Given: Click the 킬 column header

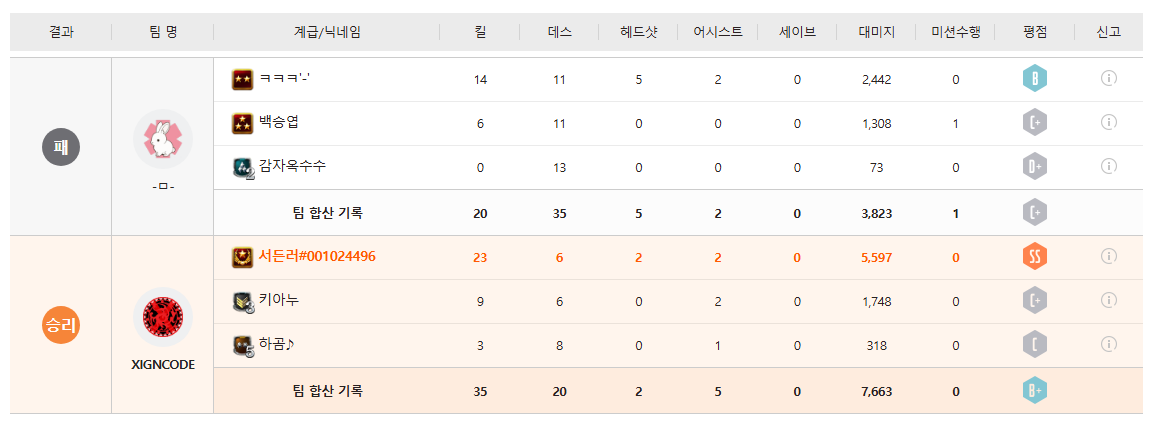Looking at the screenshot, I should [480, 32].
